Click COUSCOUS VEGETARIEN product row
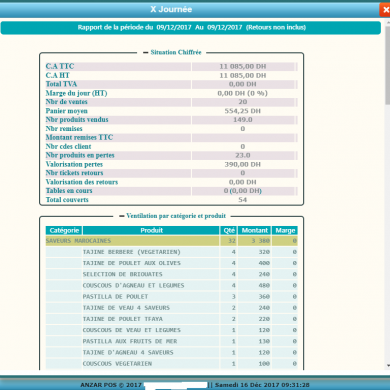This screenshot has height=390, width=390. point(172,364)
